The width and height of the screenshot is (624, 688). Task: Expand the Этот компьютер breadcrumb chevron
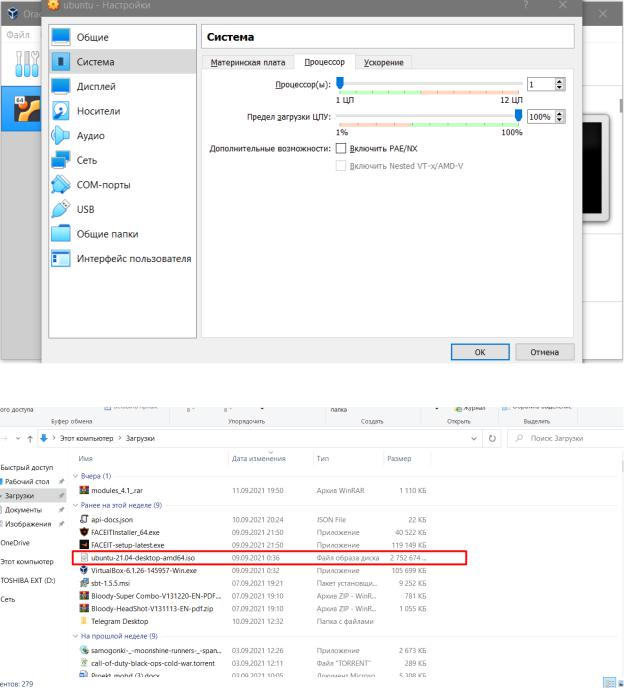pyautogui.click(x=119, y=438)
